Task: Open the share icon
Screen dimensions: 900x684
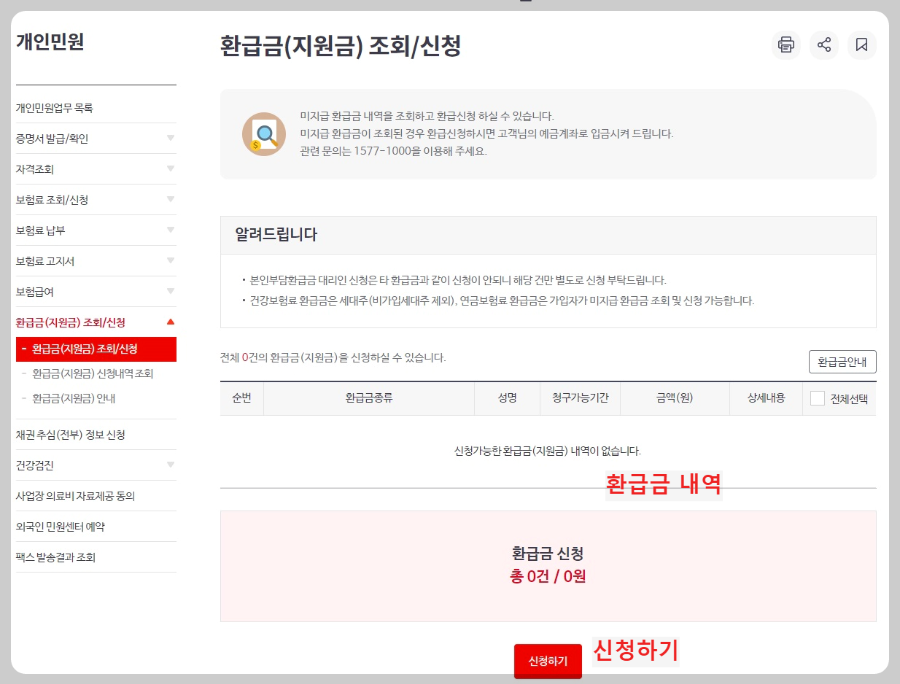Action: [824, 45]
